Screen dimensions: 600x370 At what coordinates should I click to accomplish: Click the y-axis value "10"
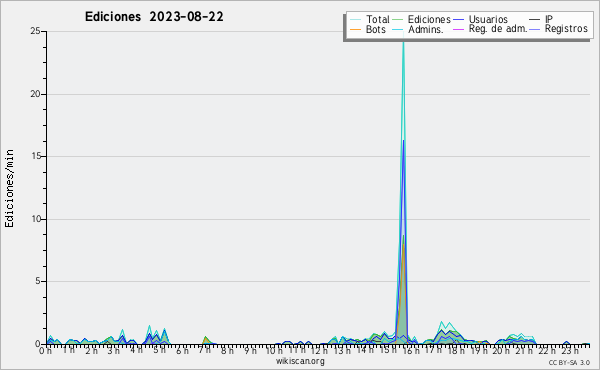35,219
